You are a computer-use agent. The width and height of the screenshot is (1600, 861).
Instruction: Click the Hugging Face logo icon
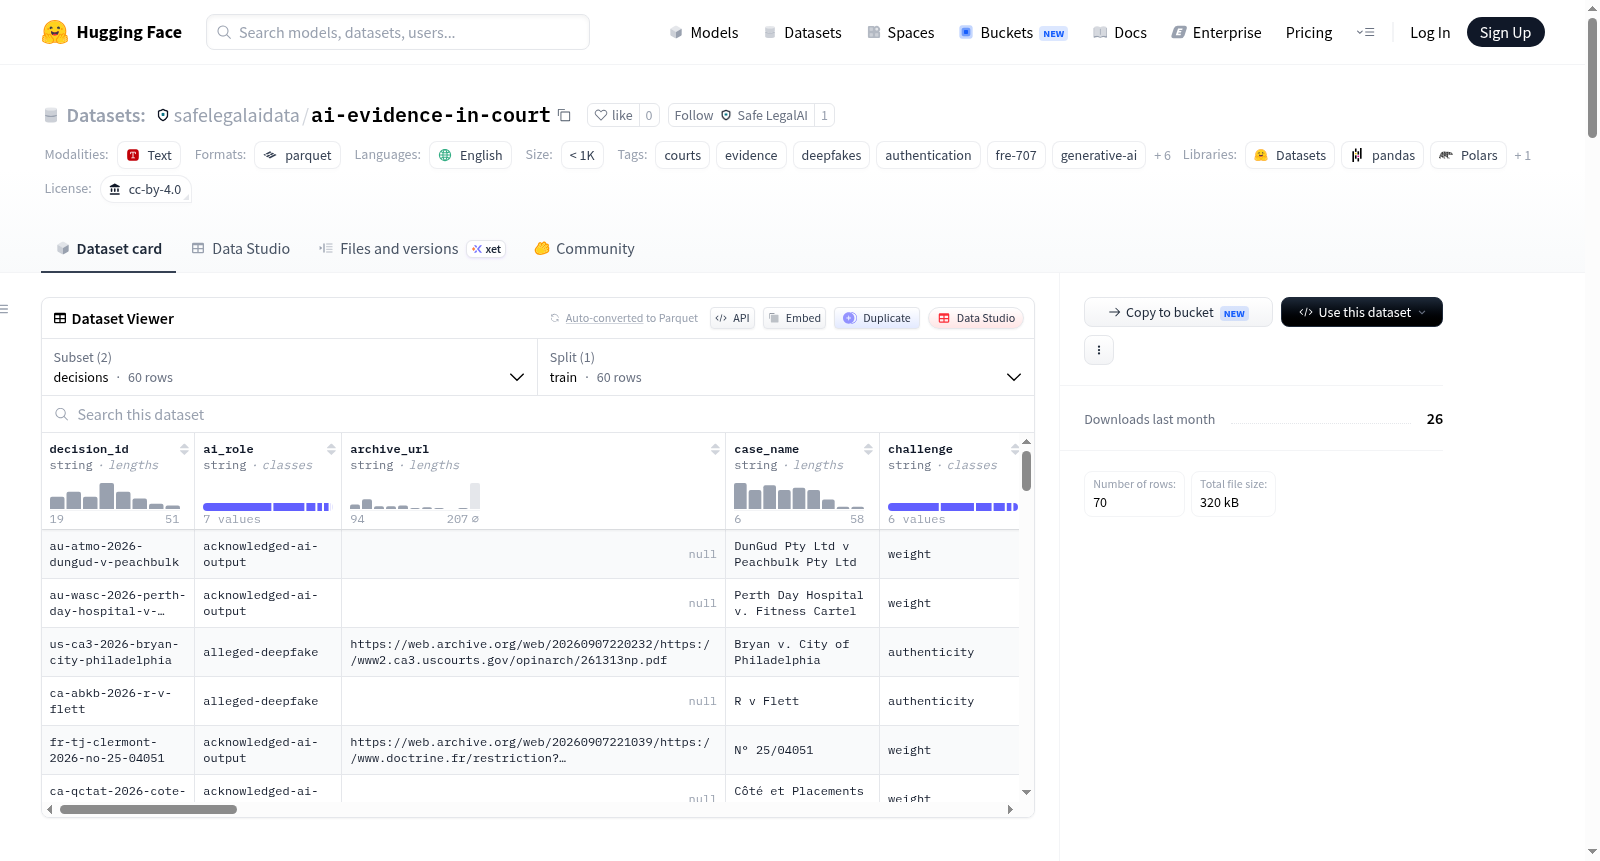coord(55,32)
